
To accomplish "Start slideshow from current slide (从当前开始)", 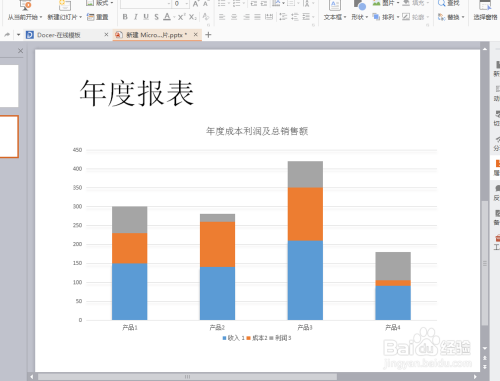I will (25, 10).
